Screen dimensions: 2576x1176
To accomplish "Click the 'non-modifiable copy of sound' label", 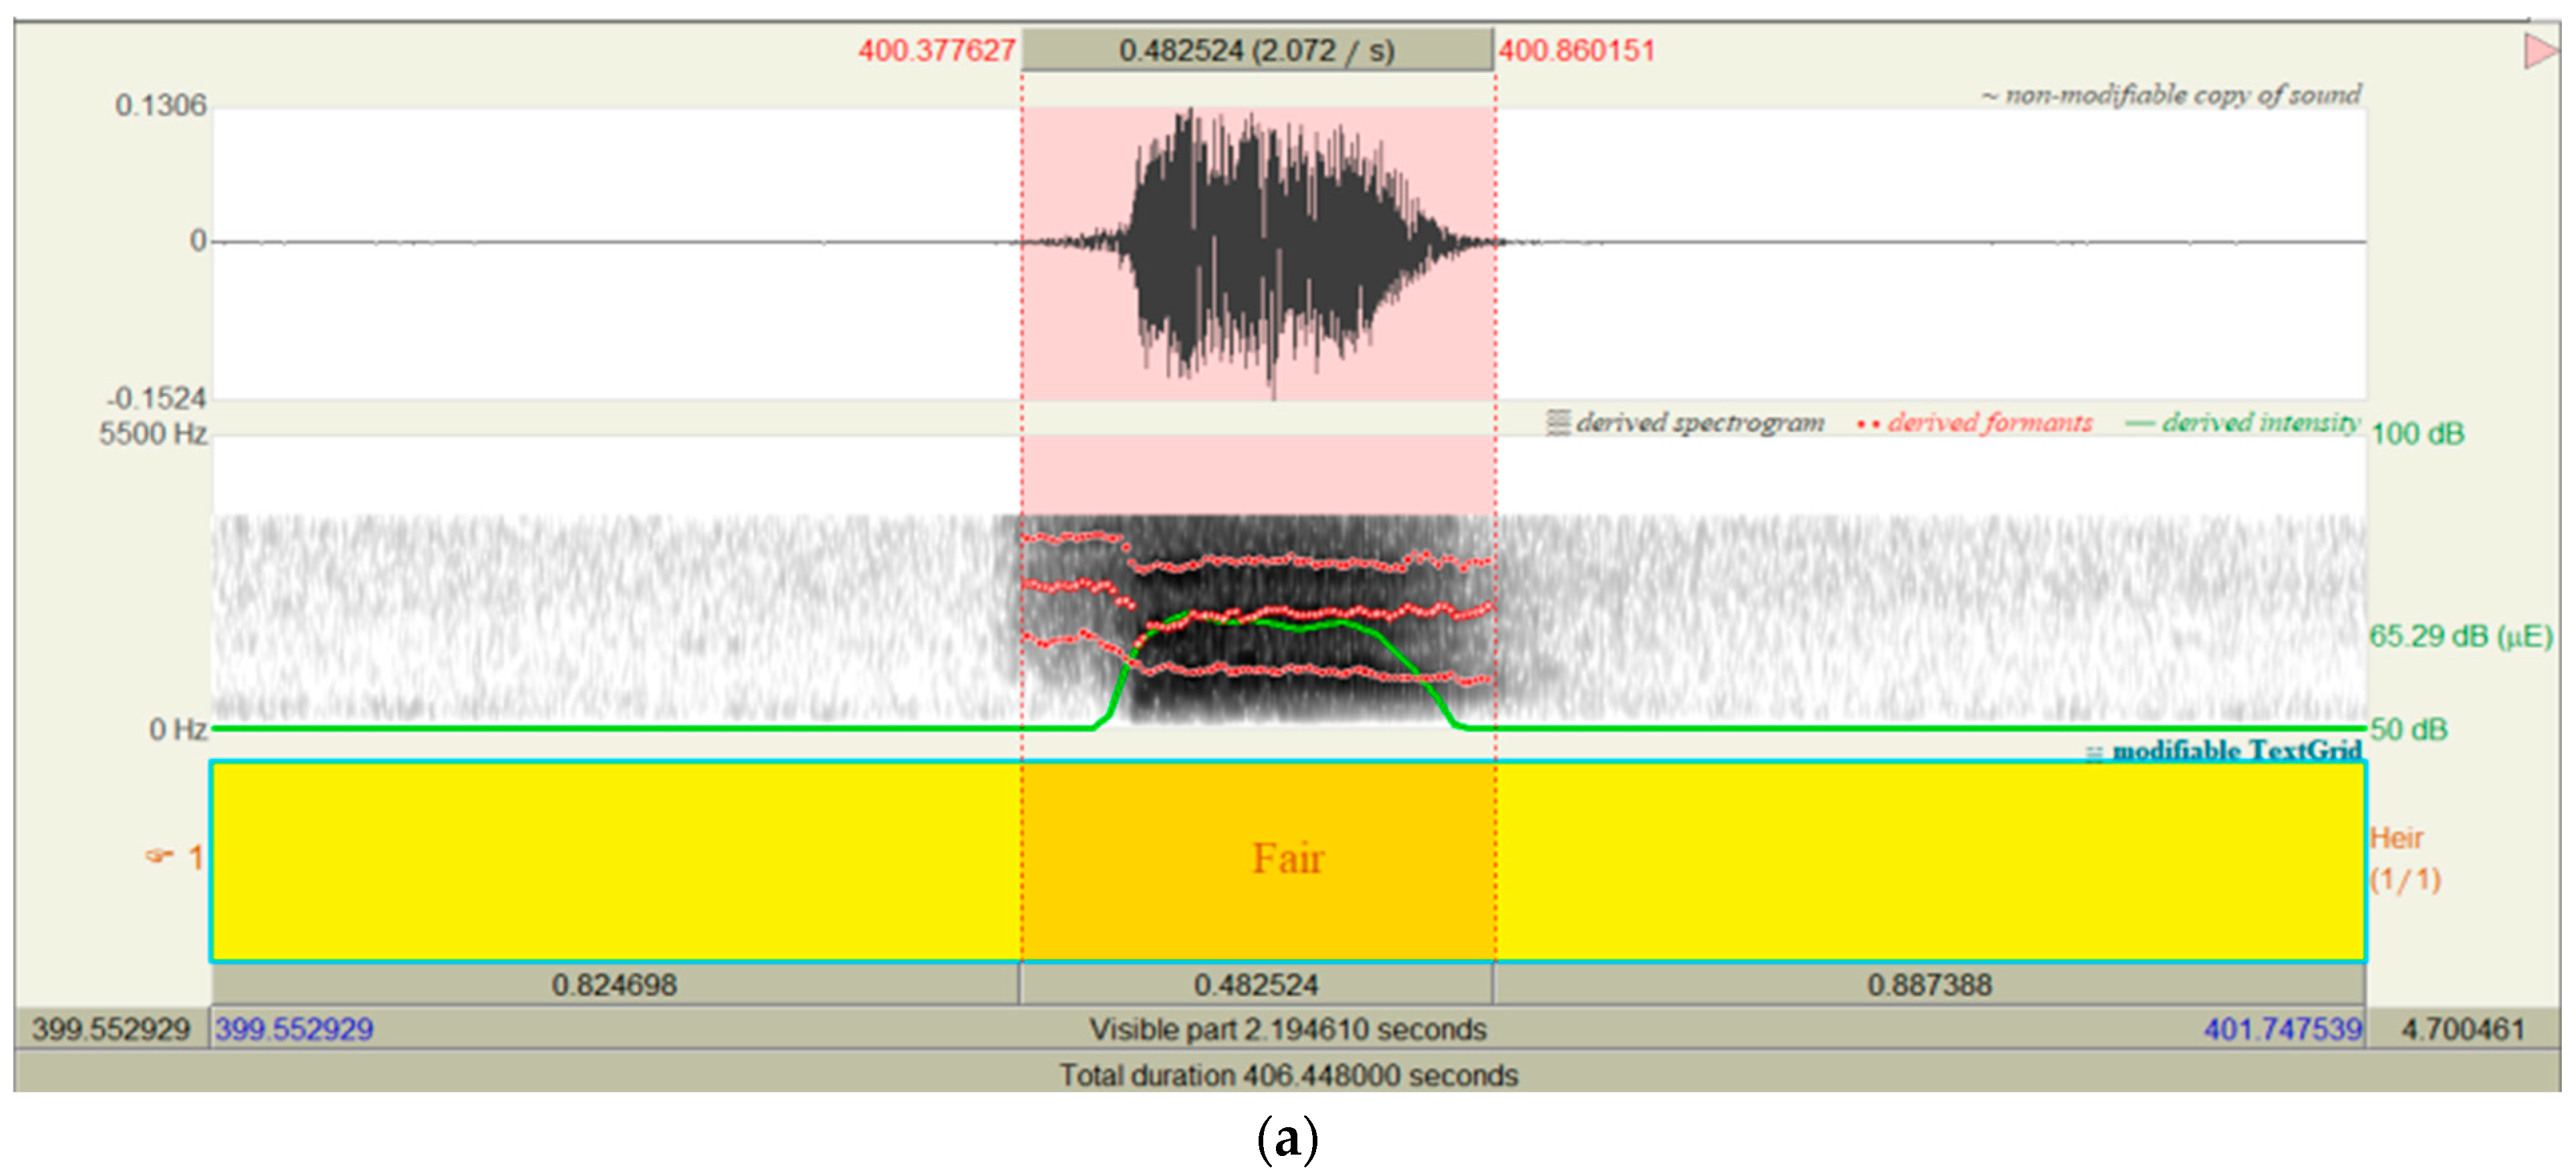I will point(2183,95).
